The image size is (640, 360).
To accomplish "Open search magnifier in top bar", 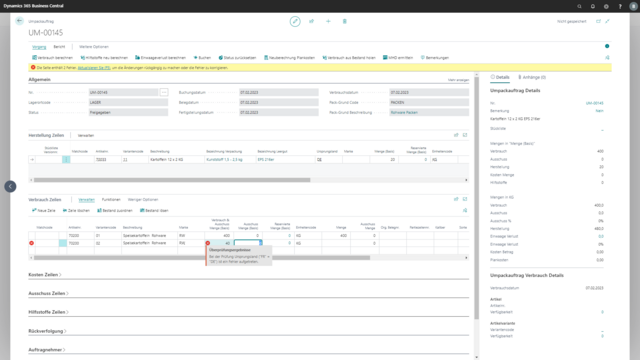I will point(579,6).
